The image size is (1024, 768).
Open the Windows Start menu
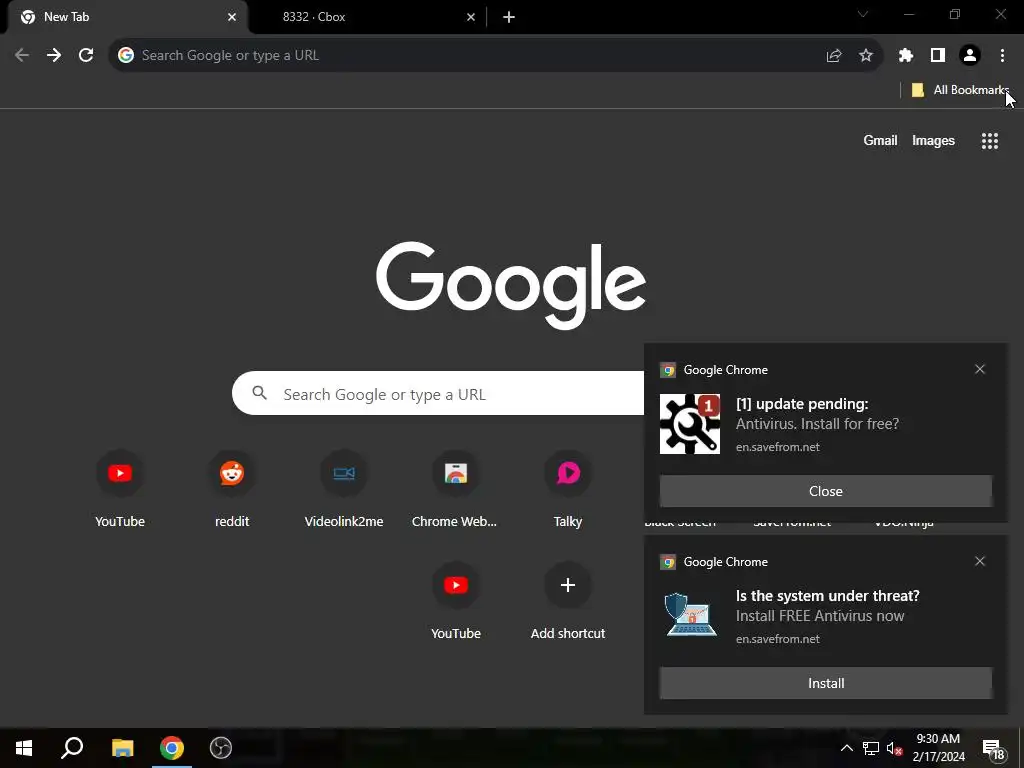coord(24,748)
